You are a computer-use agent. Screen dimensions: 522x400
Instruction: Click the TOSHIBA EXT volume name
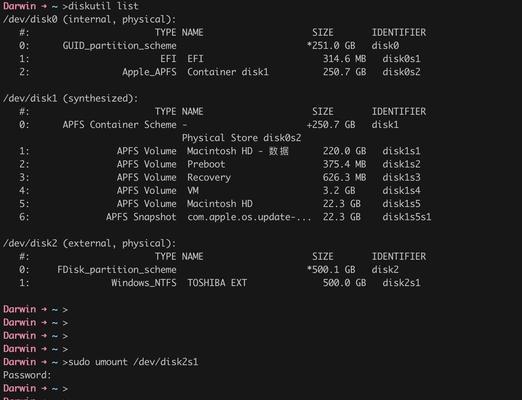[217, 283]
